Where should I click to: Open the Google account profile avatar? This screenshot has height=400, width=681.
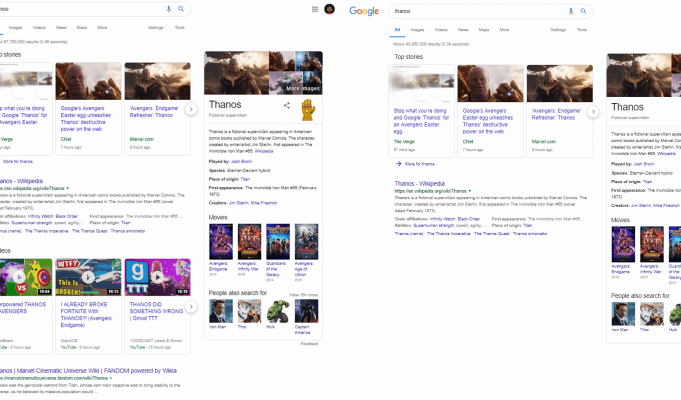pyautogui.click(x=329, y=9)
